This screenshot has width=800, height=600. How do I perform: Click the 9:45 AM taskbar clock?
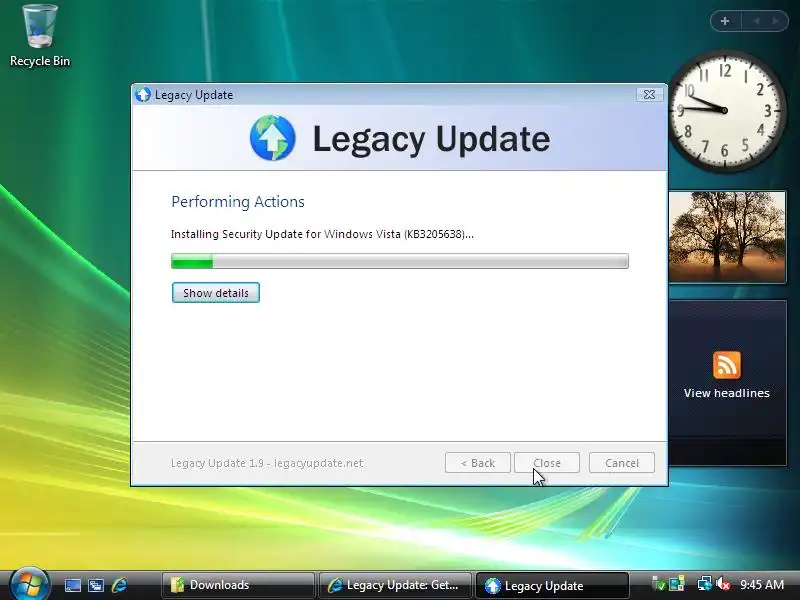coord(762,584)
